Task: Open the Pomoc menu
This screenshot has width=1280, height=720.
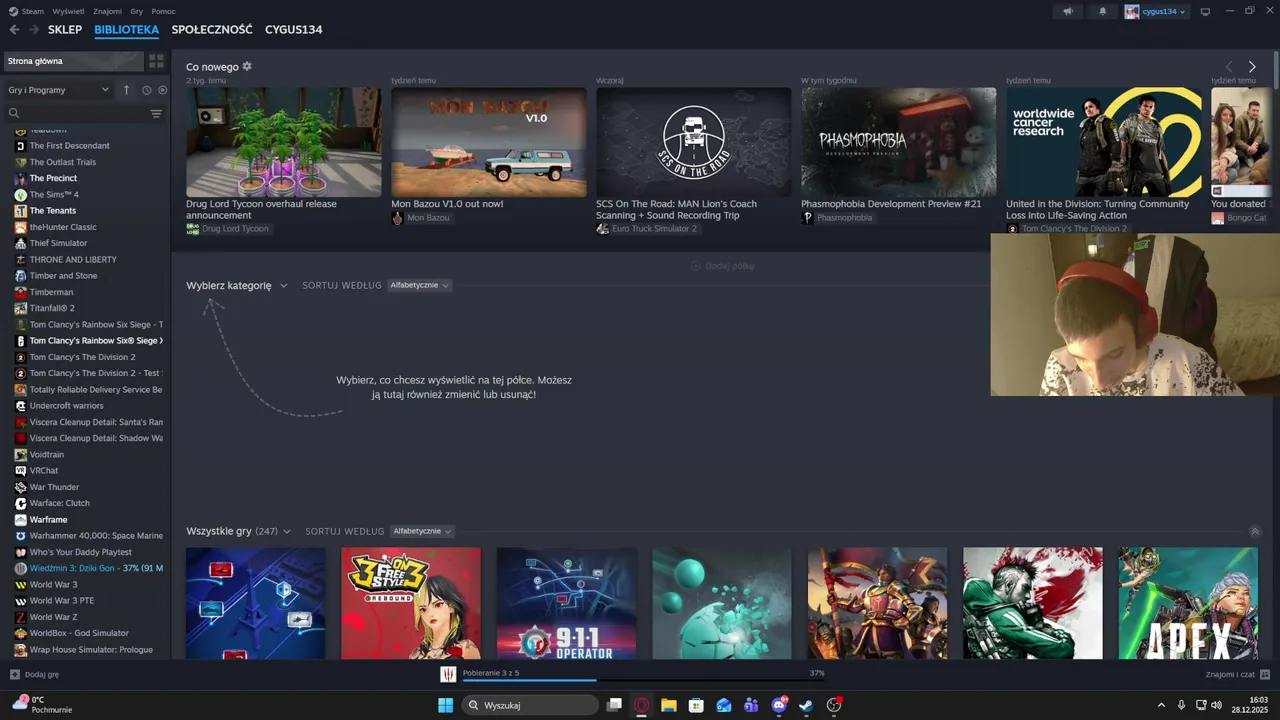Action: coord(163,11)
